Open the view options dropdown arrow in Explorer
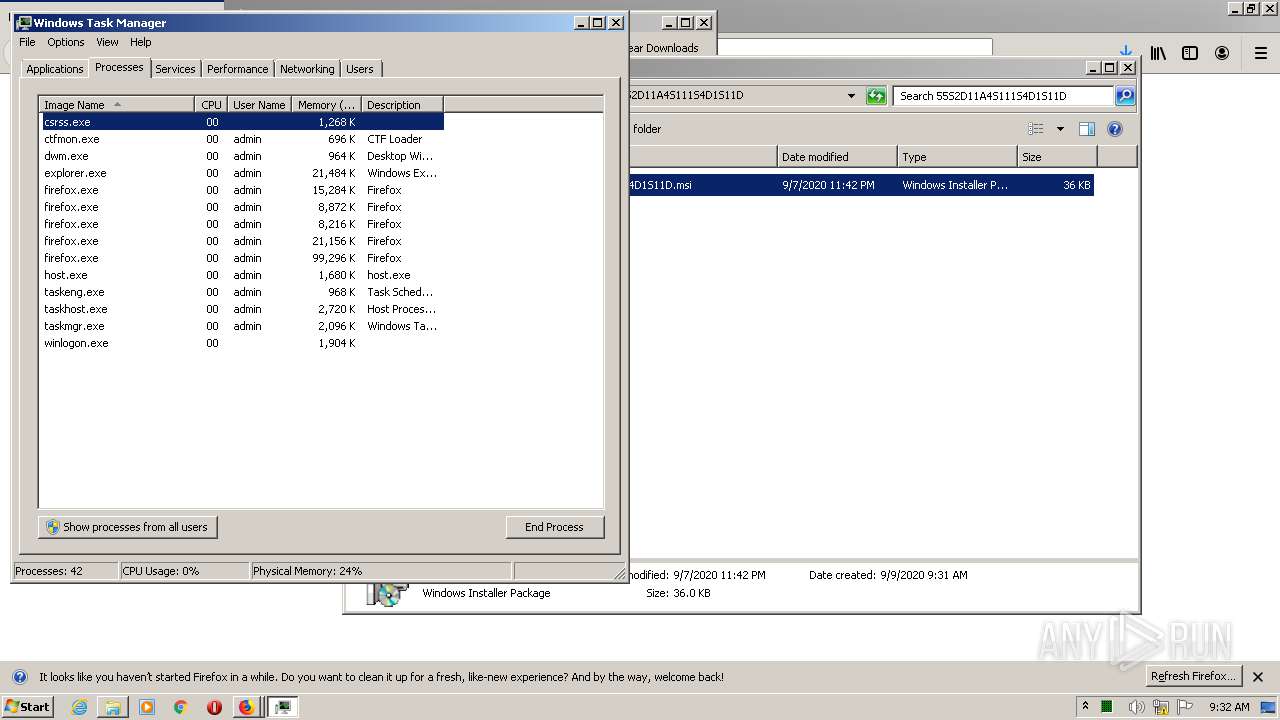 [1060, 129]
